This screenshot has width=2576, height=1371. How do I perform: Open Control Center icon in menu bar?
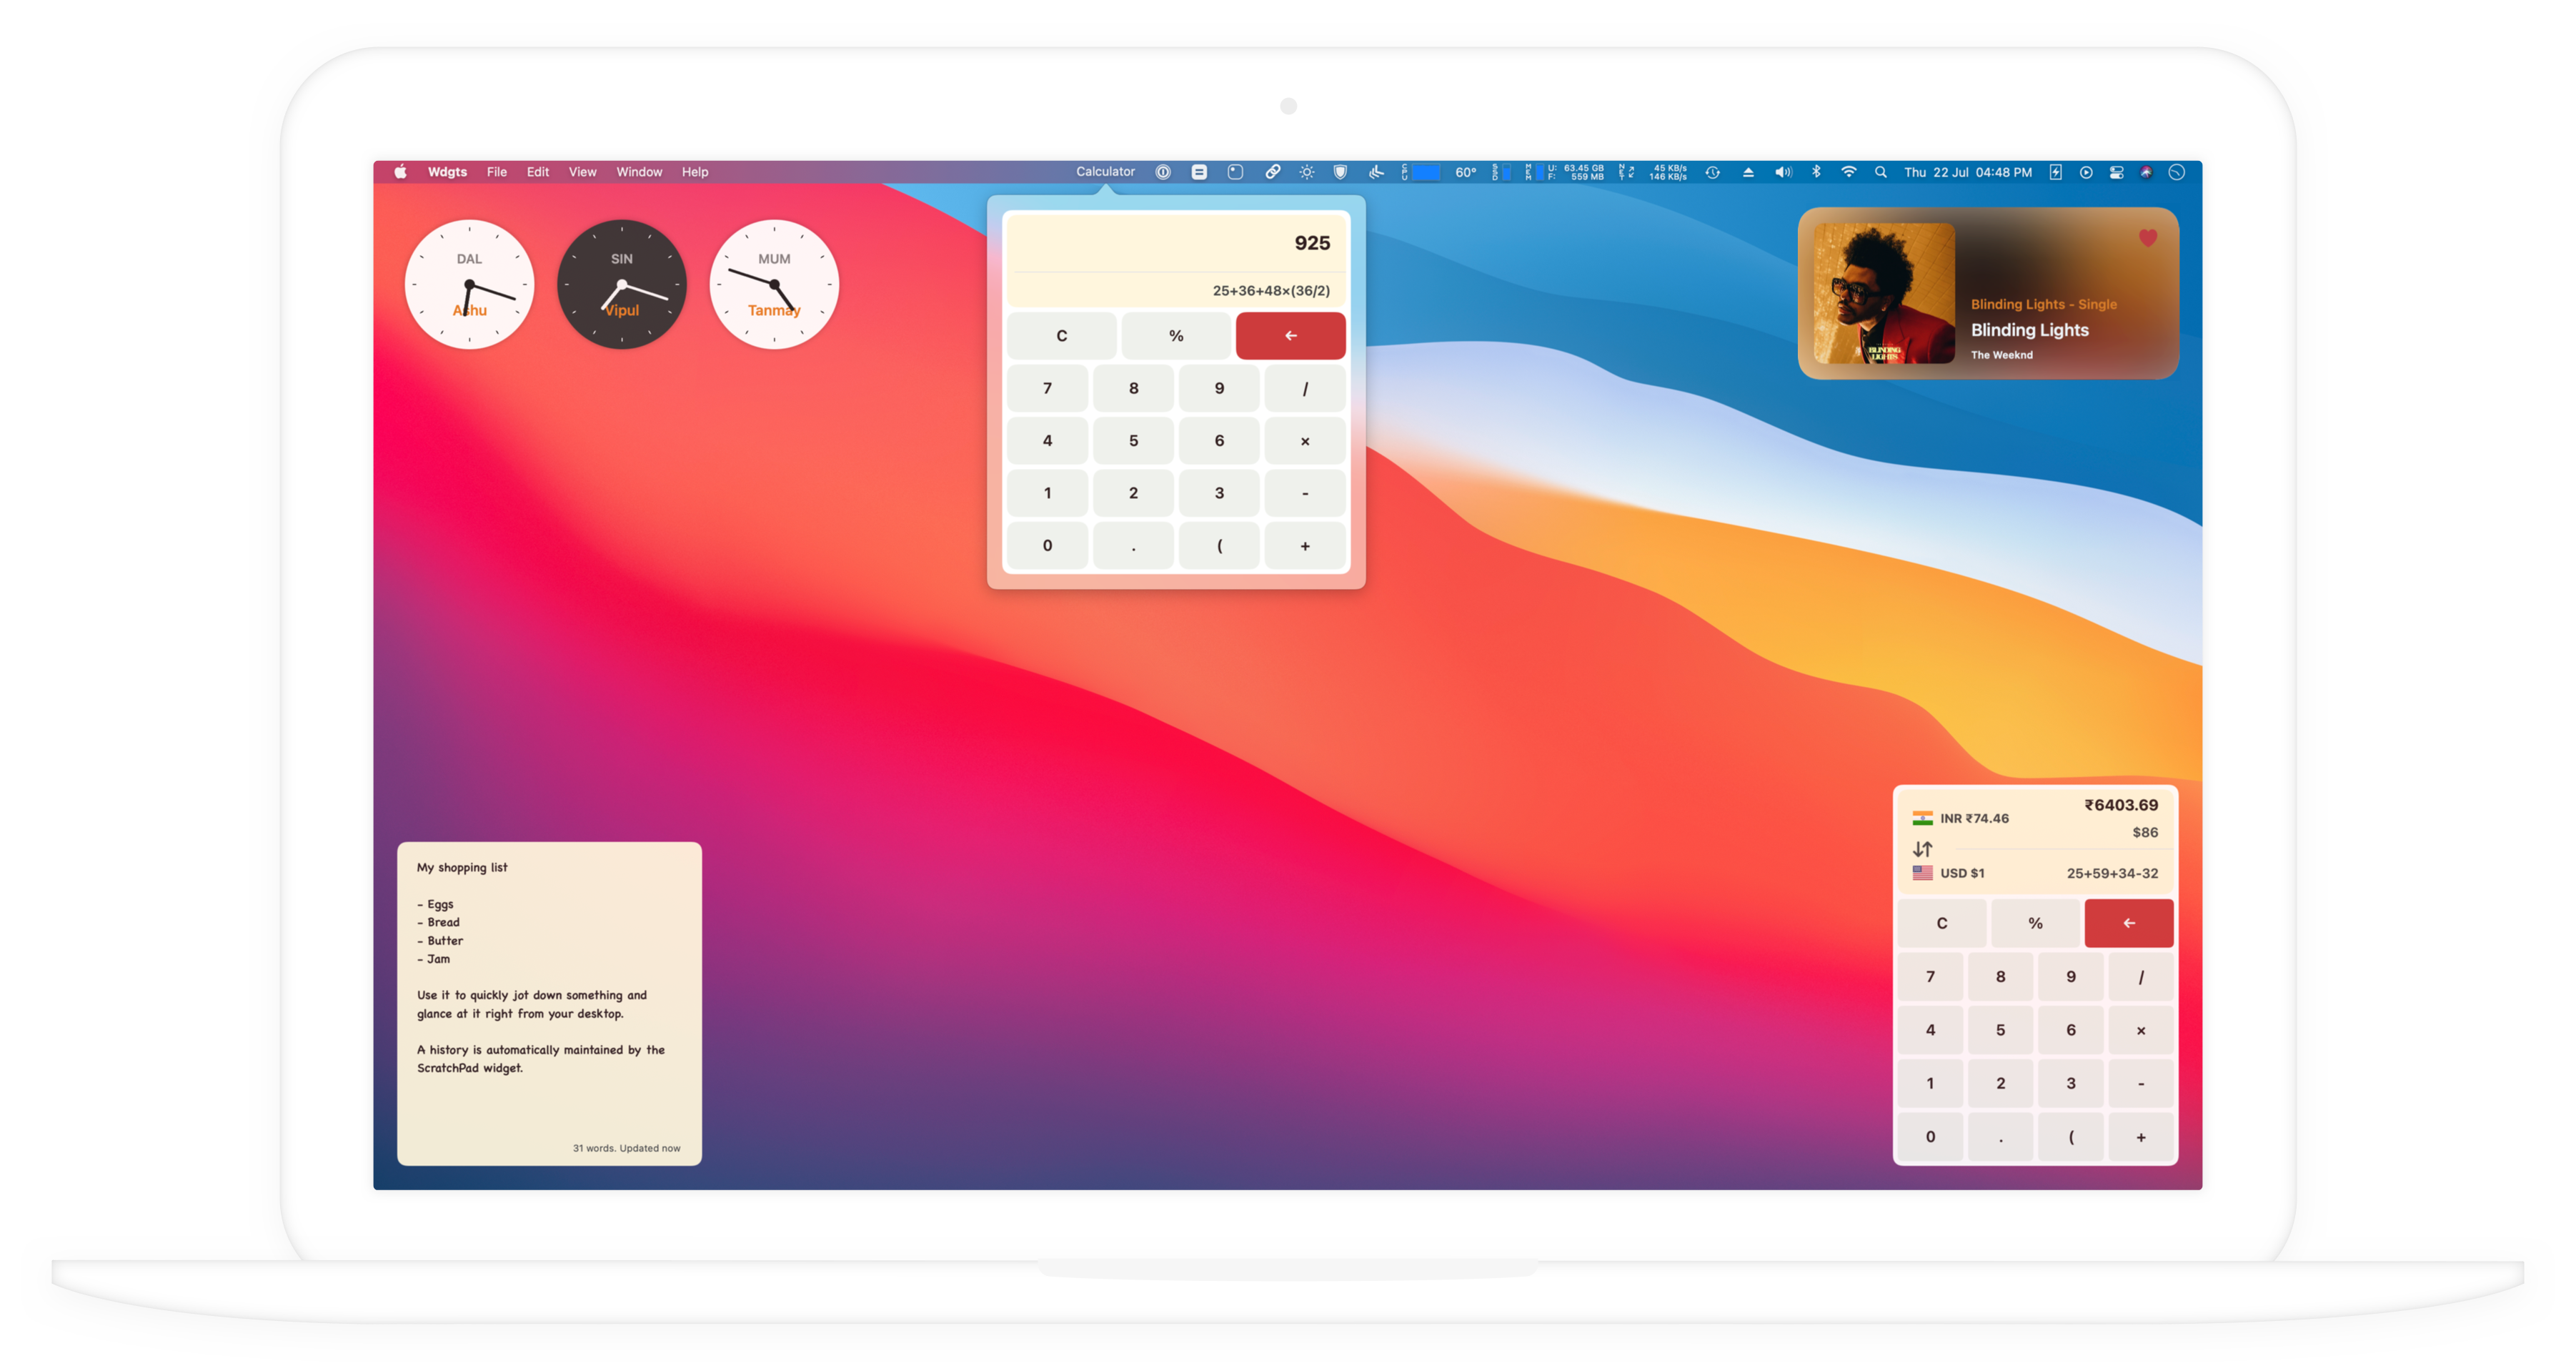pyautogui.click(x=2116, y=172)
